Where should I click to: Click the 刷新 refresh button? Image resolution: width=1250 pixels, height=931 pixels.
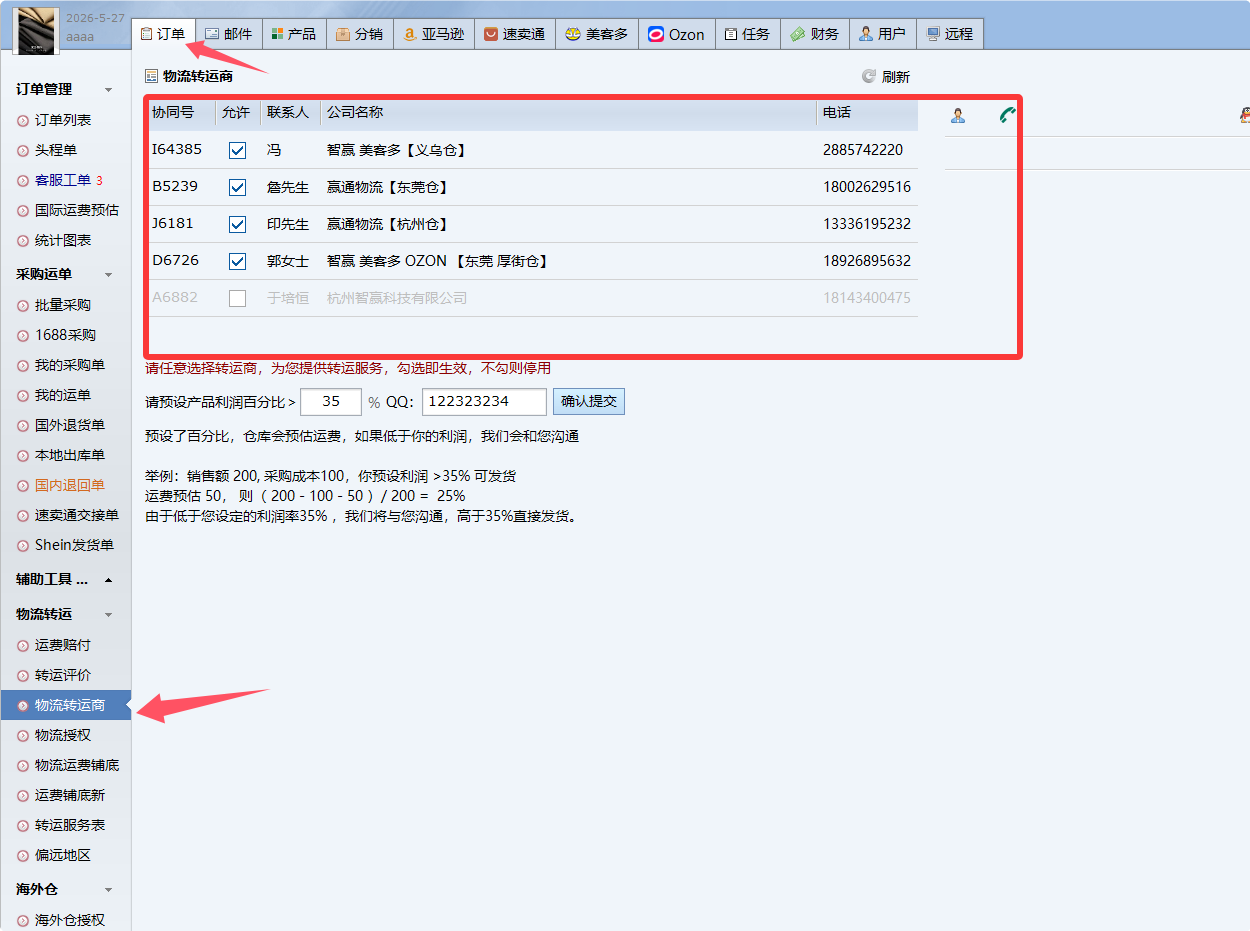point(886,77)
